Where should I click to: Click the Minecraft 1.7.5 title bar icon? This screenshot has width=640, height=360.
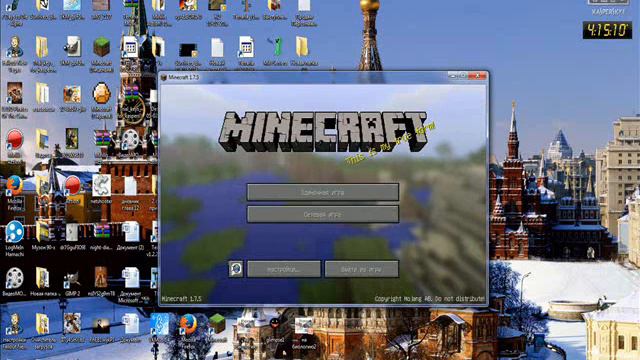pyautogui.click(x=164, y=77)
